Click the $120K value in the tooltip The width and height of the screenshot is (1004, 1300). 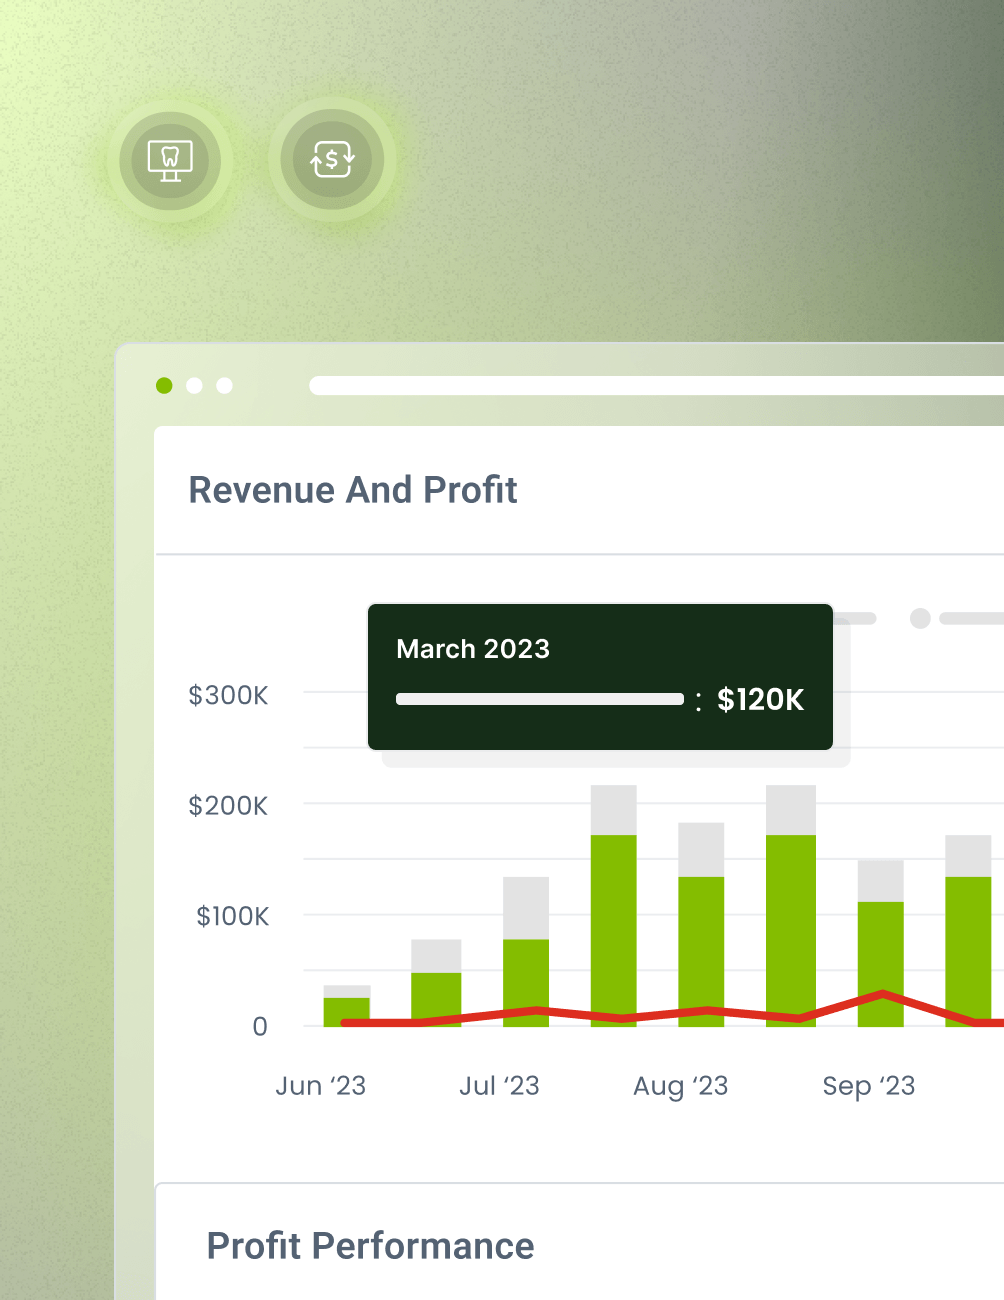(761, 700)
